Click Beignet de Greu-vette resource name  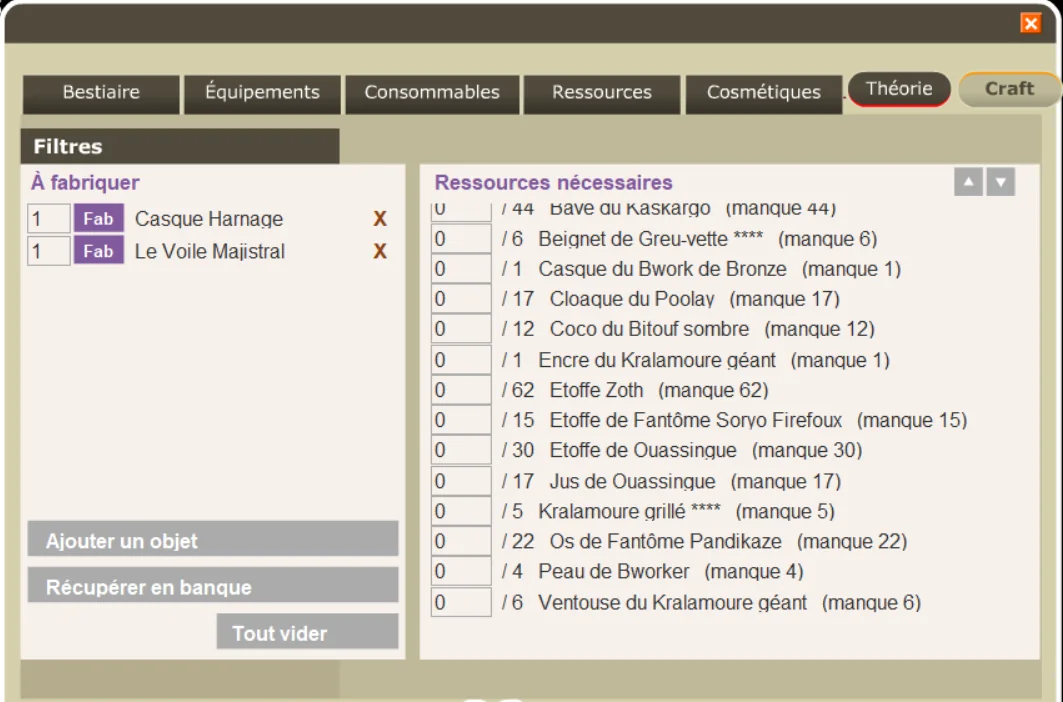point(650,239)
